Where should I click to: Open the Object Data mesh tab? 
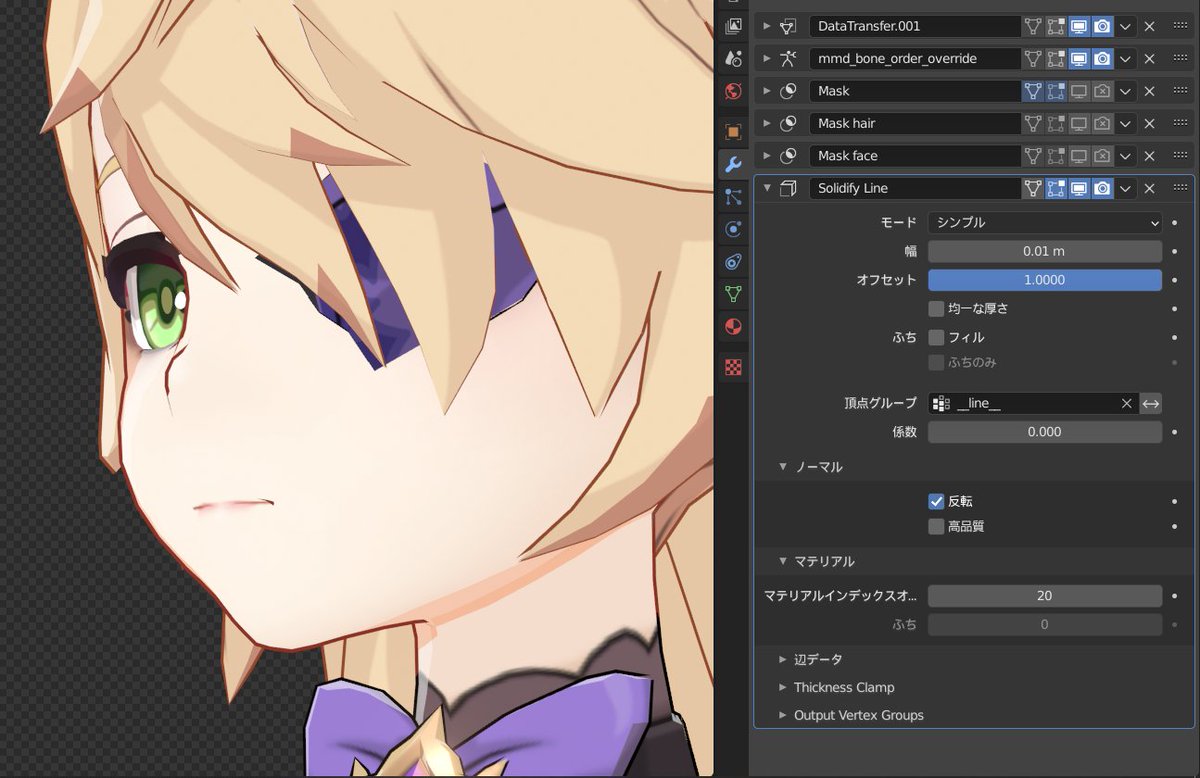[733, 294]
